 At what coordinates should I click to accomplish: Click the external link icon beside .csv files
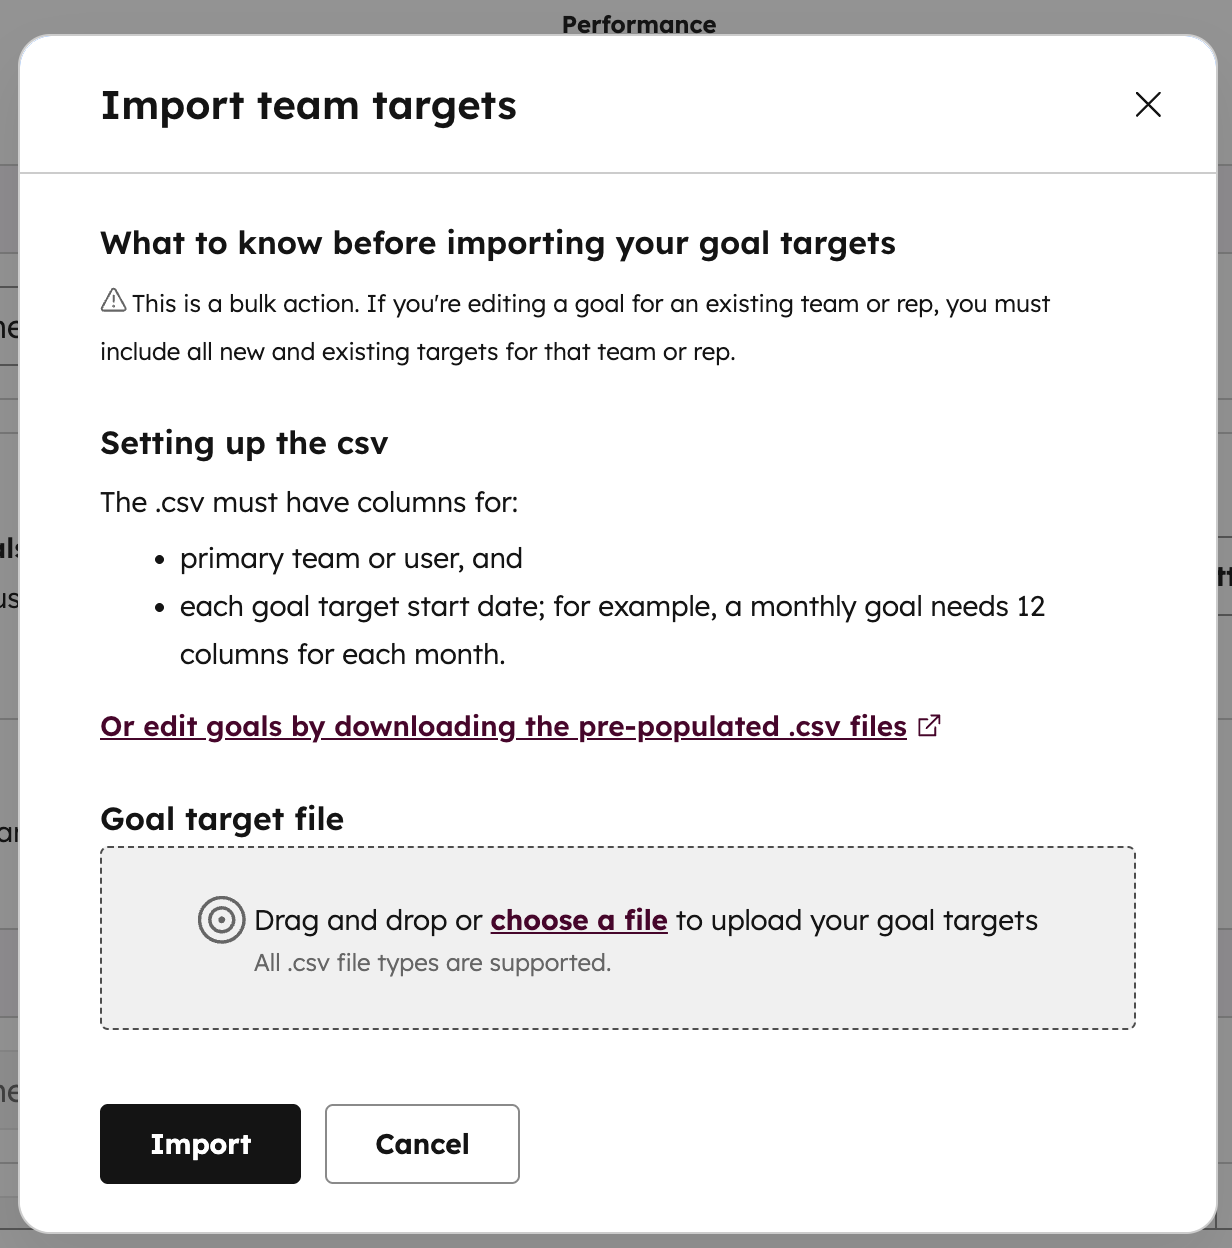(929, 726)
